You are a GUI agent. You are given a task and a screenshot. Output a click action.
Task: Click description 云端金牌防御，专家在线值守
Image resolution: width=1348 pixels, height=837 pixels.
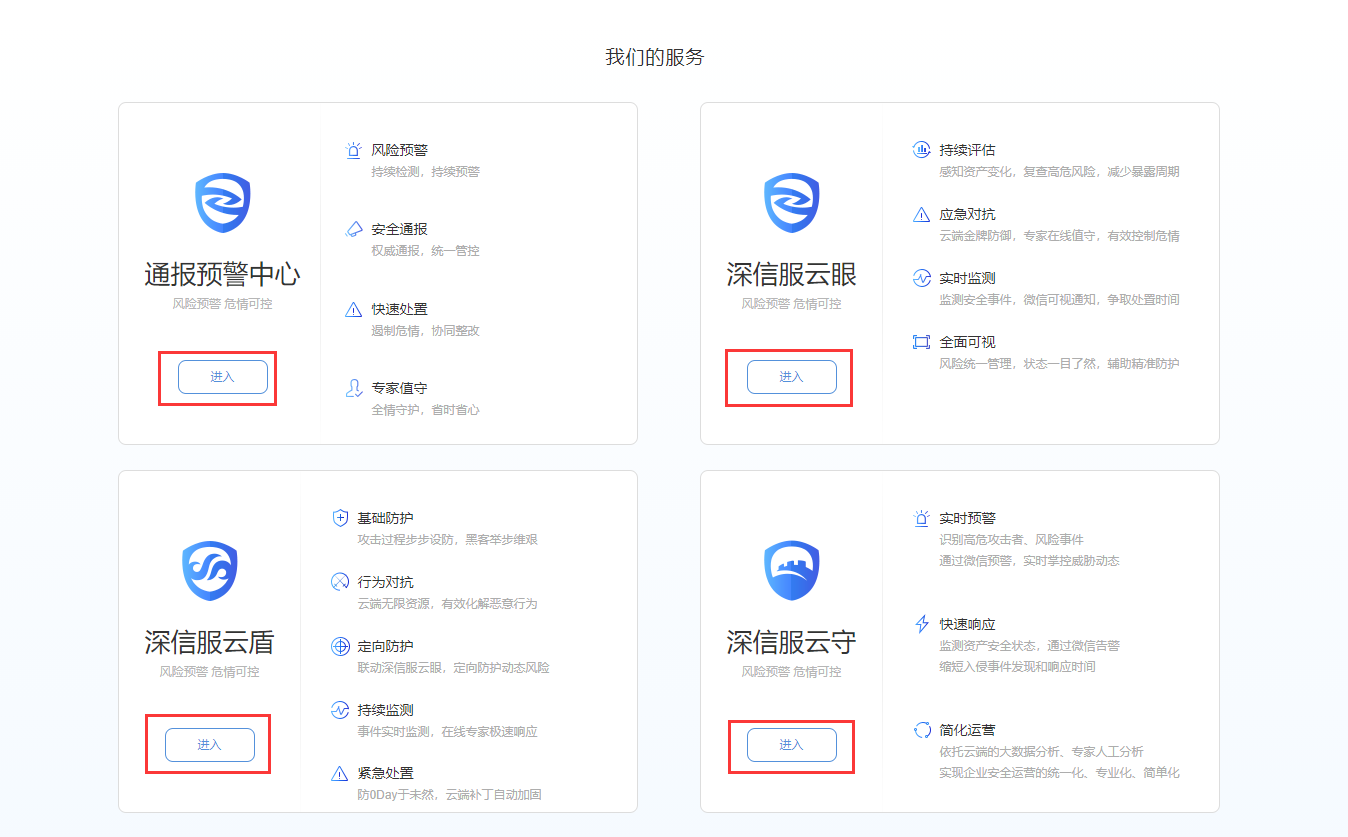pos(1059,236)
